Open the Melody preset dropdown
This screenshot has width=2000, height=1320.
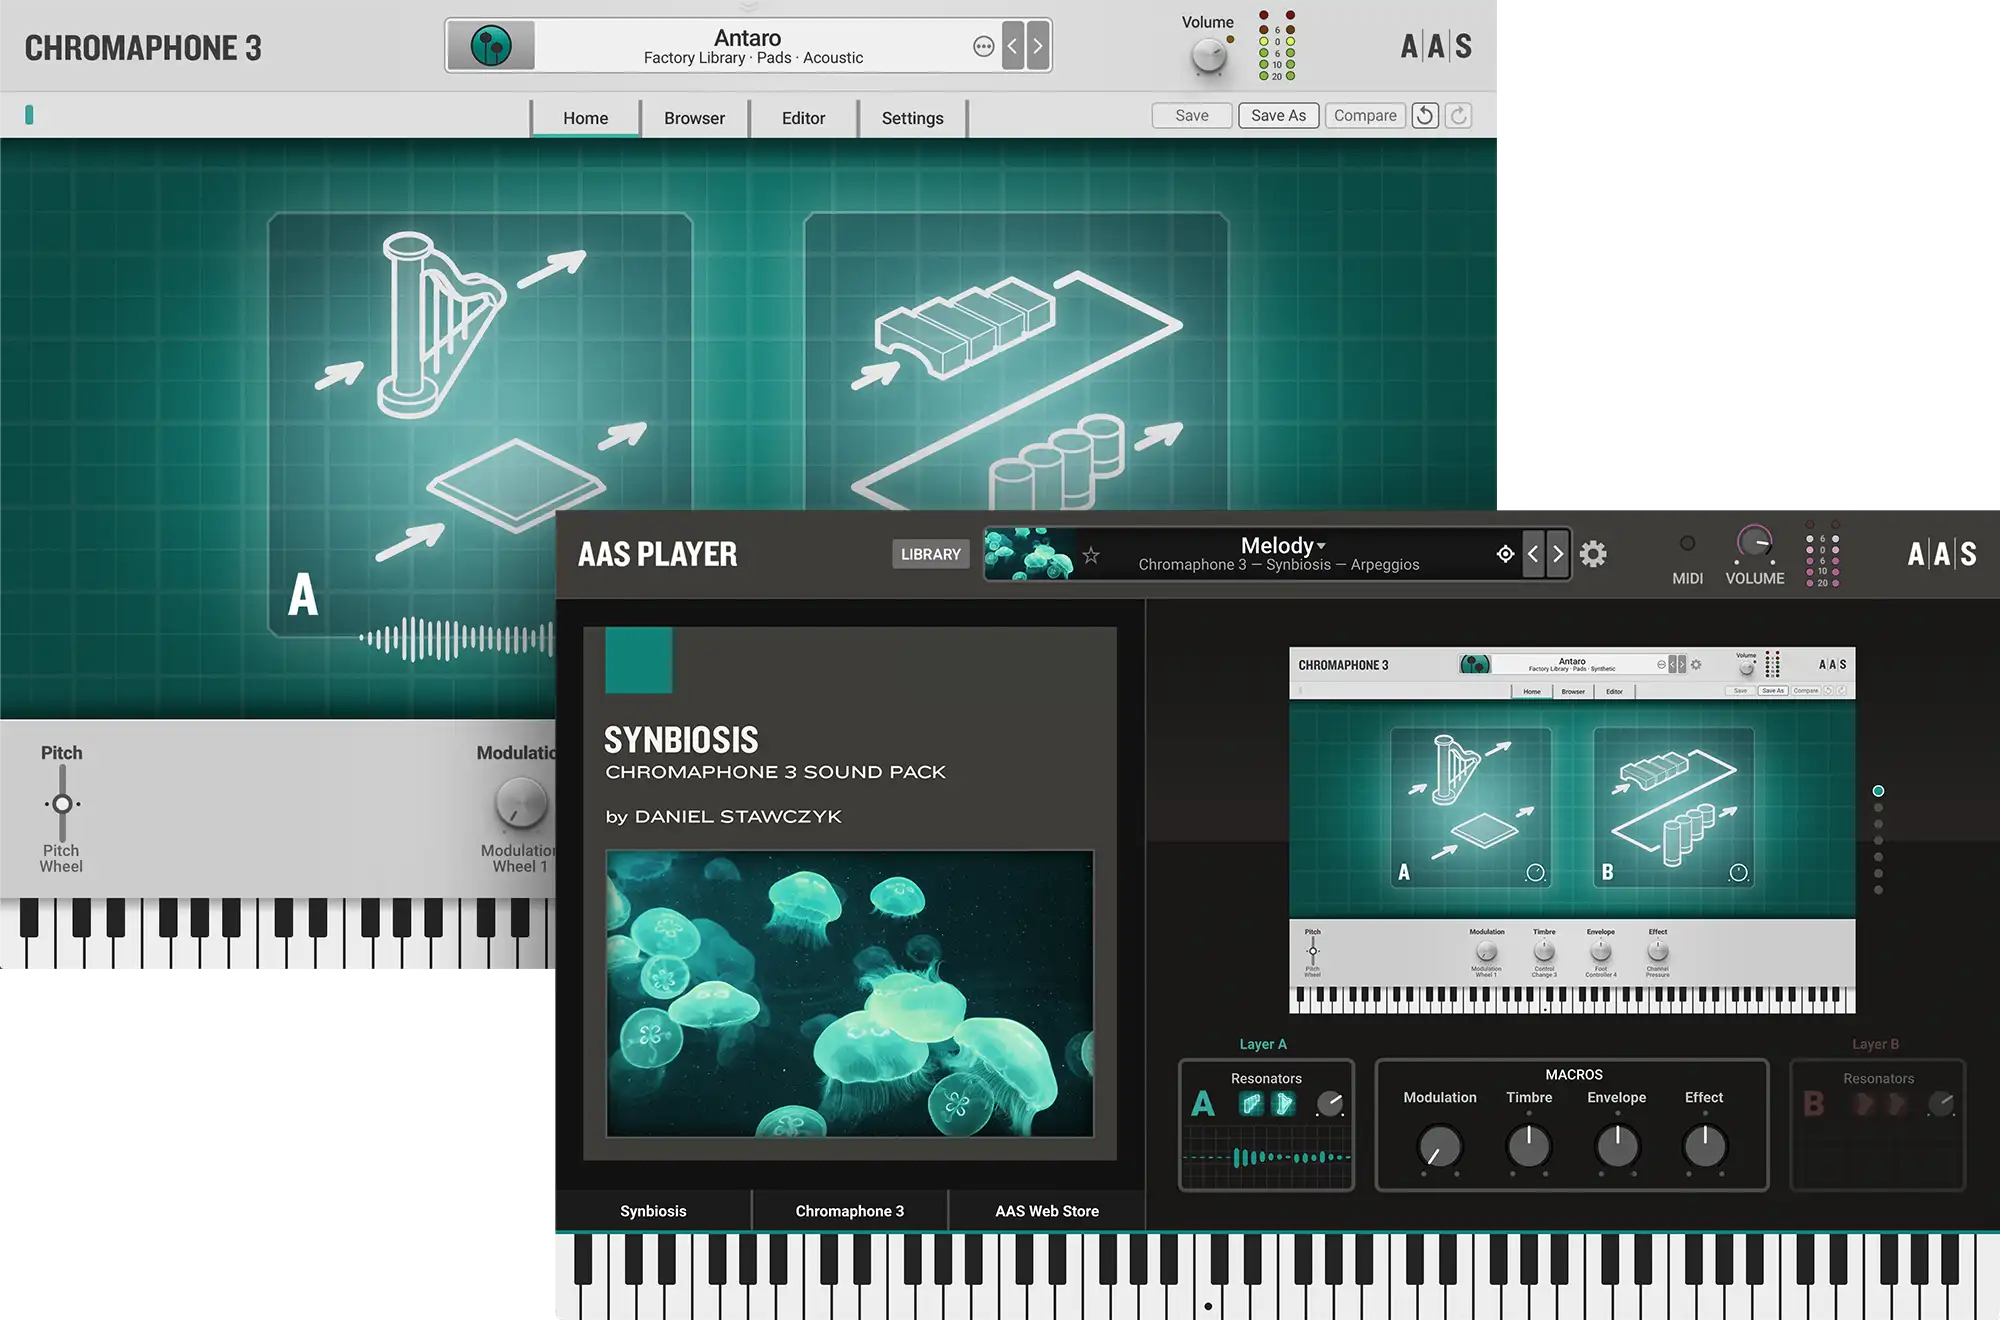(1283, 546)
